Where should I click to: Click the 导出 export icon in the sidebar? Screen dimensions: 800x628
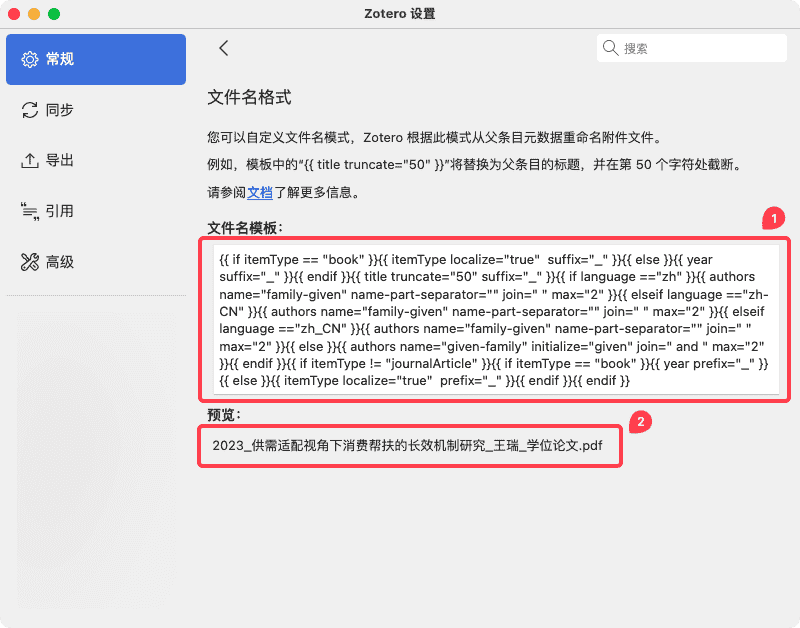click(x=31, y=161)
